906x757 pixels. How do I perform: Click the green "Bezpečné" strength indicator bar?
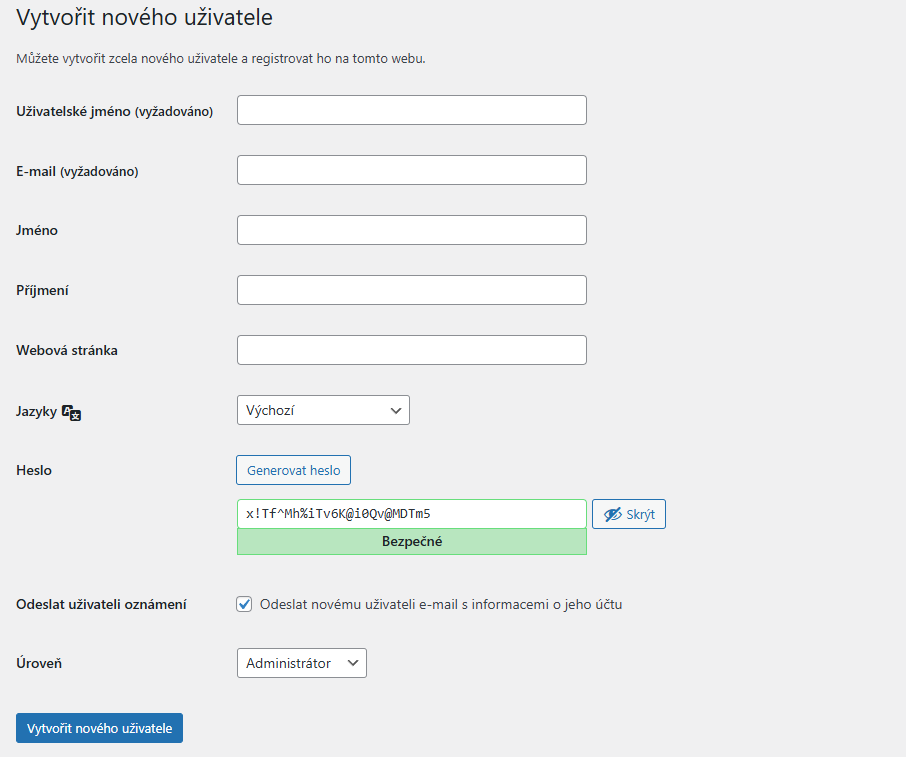[x=411, y=541]
